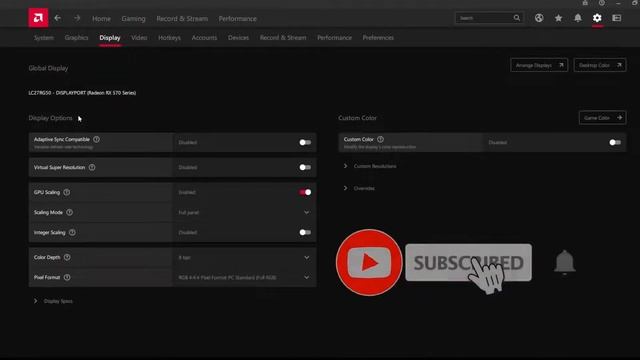Expand Display Specs section
Screen dimensions: 640x360
[53, 301]
